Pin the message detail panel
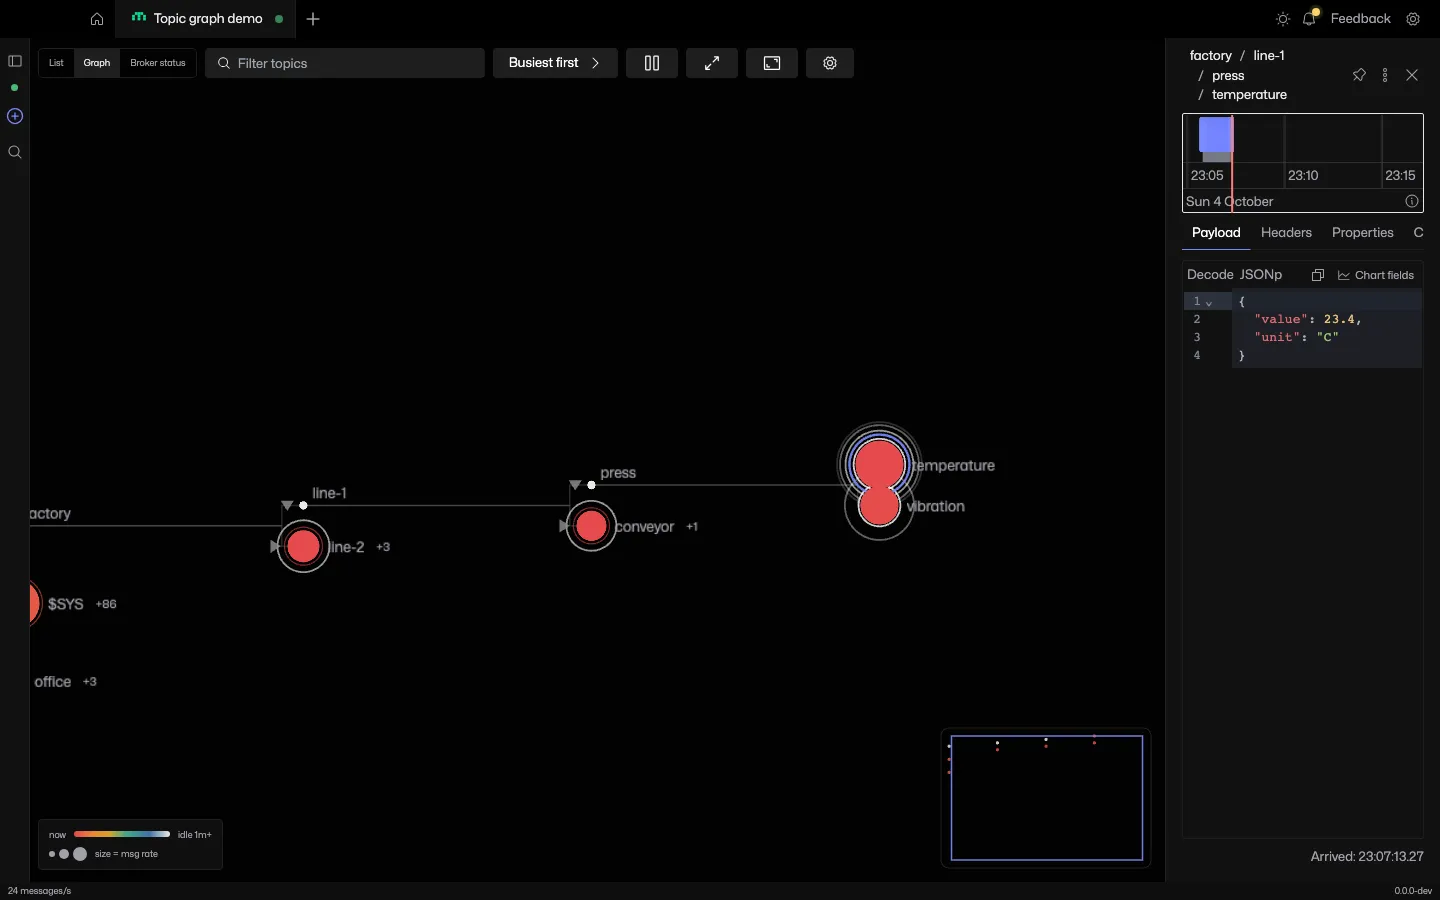The width and height of the screenshot is (1440, 900). pyautogui.click(x=1359, y=75)
